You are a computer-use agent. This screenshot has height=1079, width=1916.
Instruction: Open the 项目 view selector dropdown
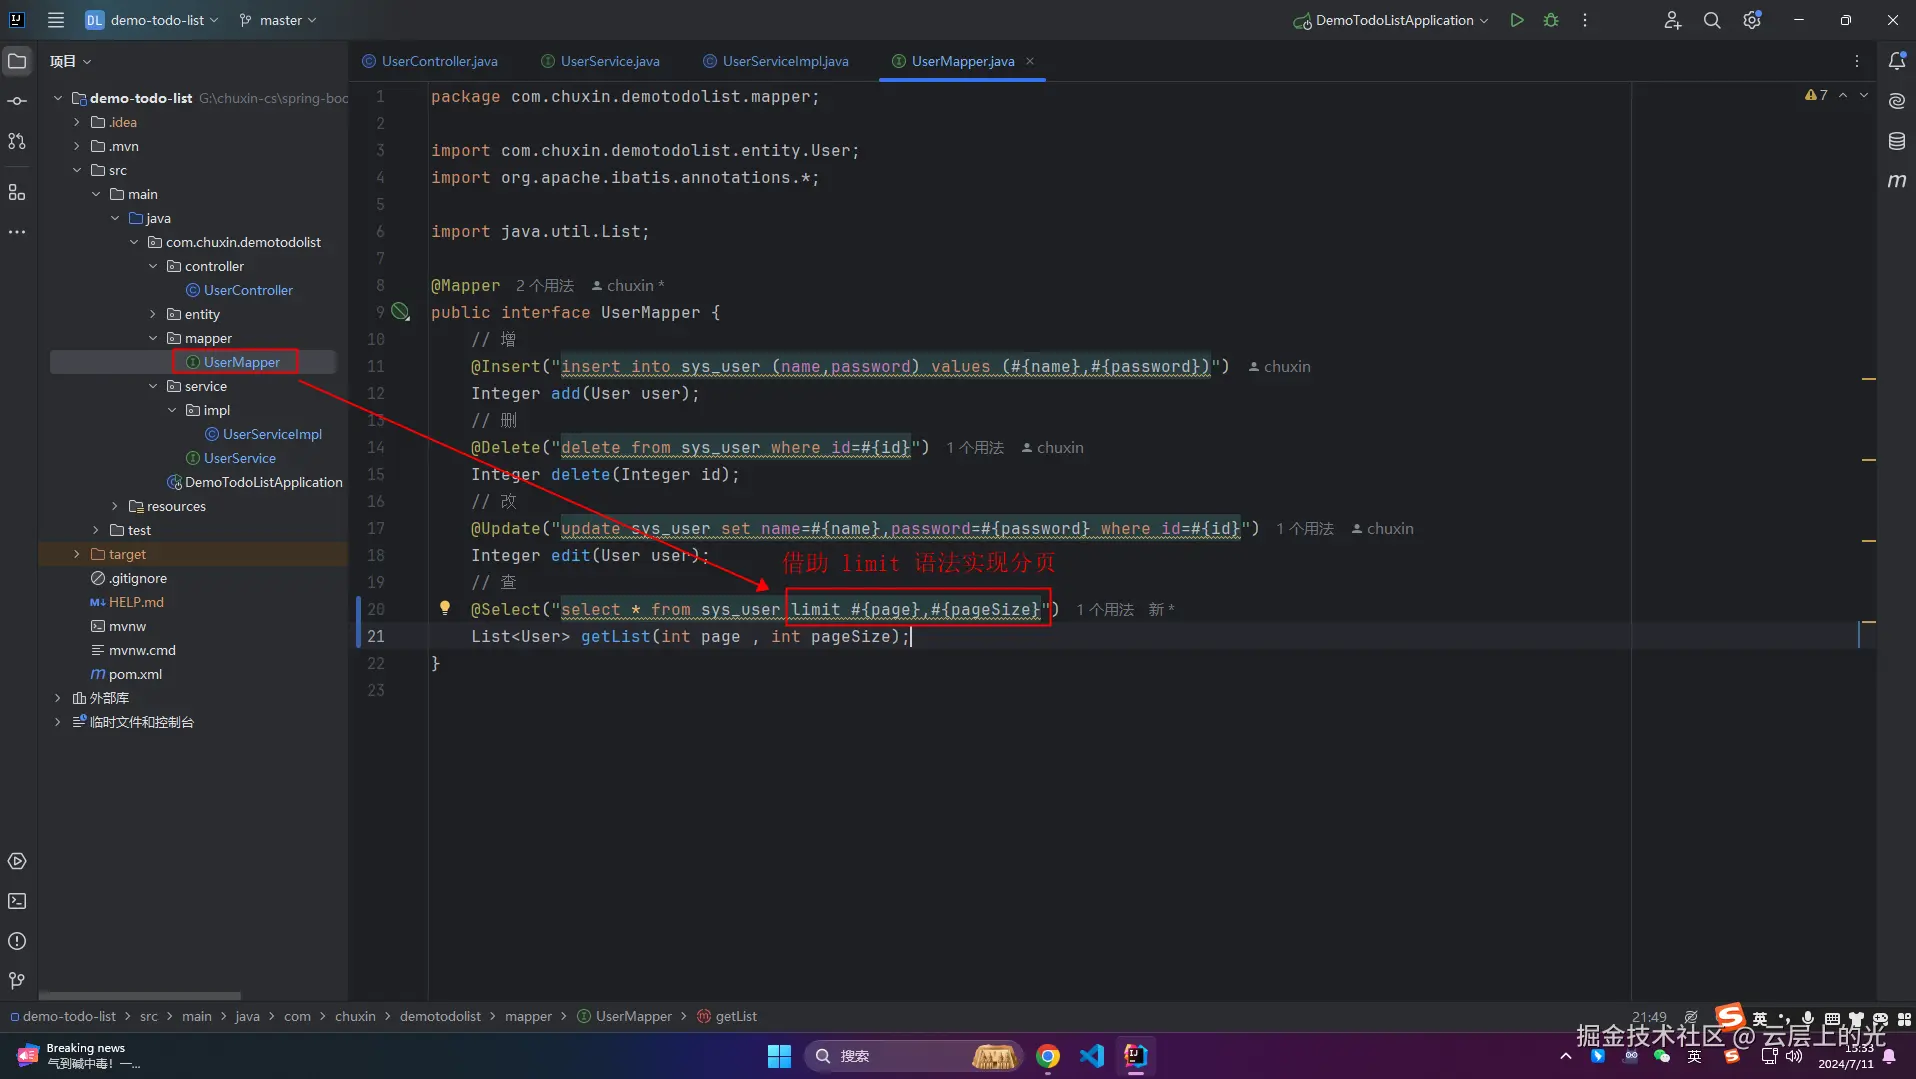[x=70, y=61]
